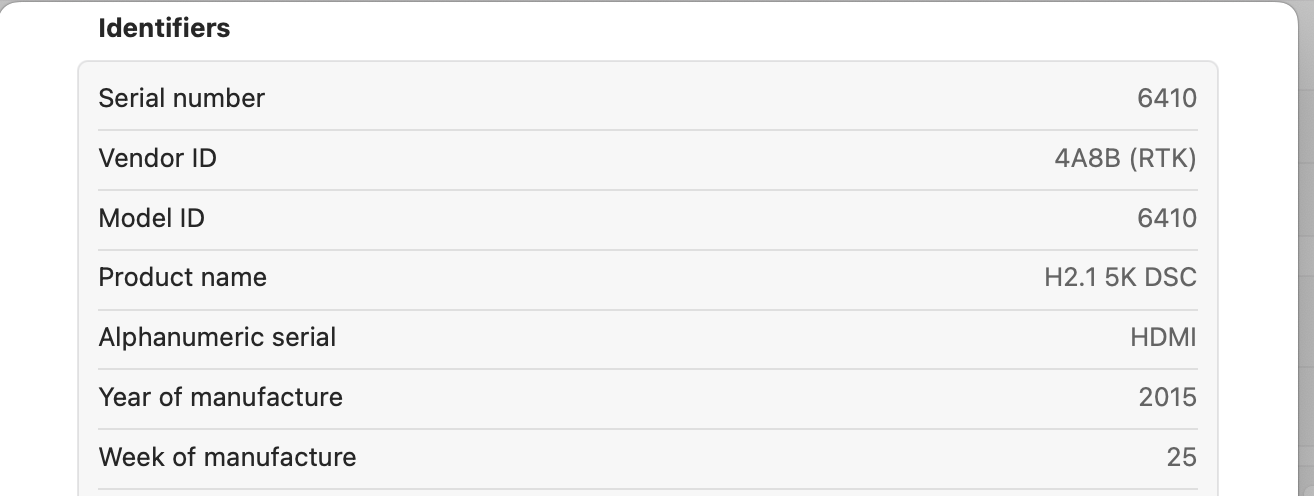Select the Product name label
Image resolution: width=1314 pixels, height=496 pixels.
click(x=182, y=277)
